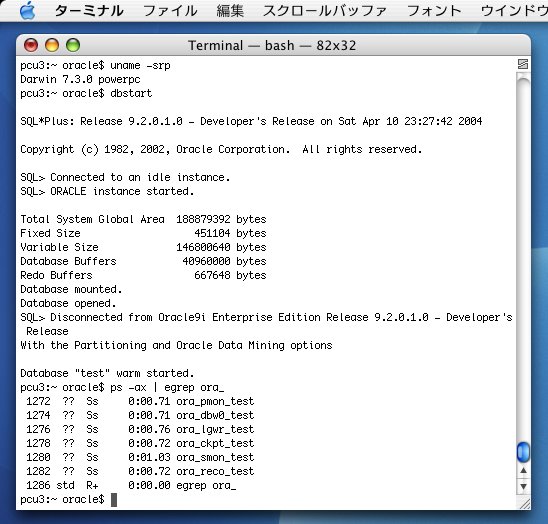Image resolution: width=548 pixels, height=524 pixels.
Task: Click the green zoom window button
Action: click(73, 45)
